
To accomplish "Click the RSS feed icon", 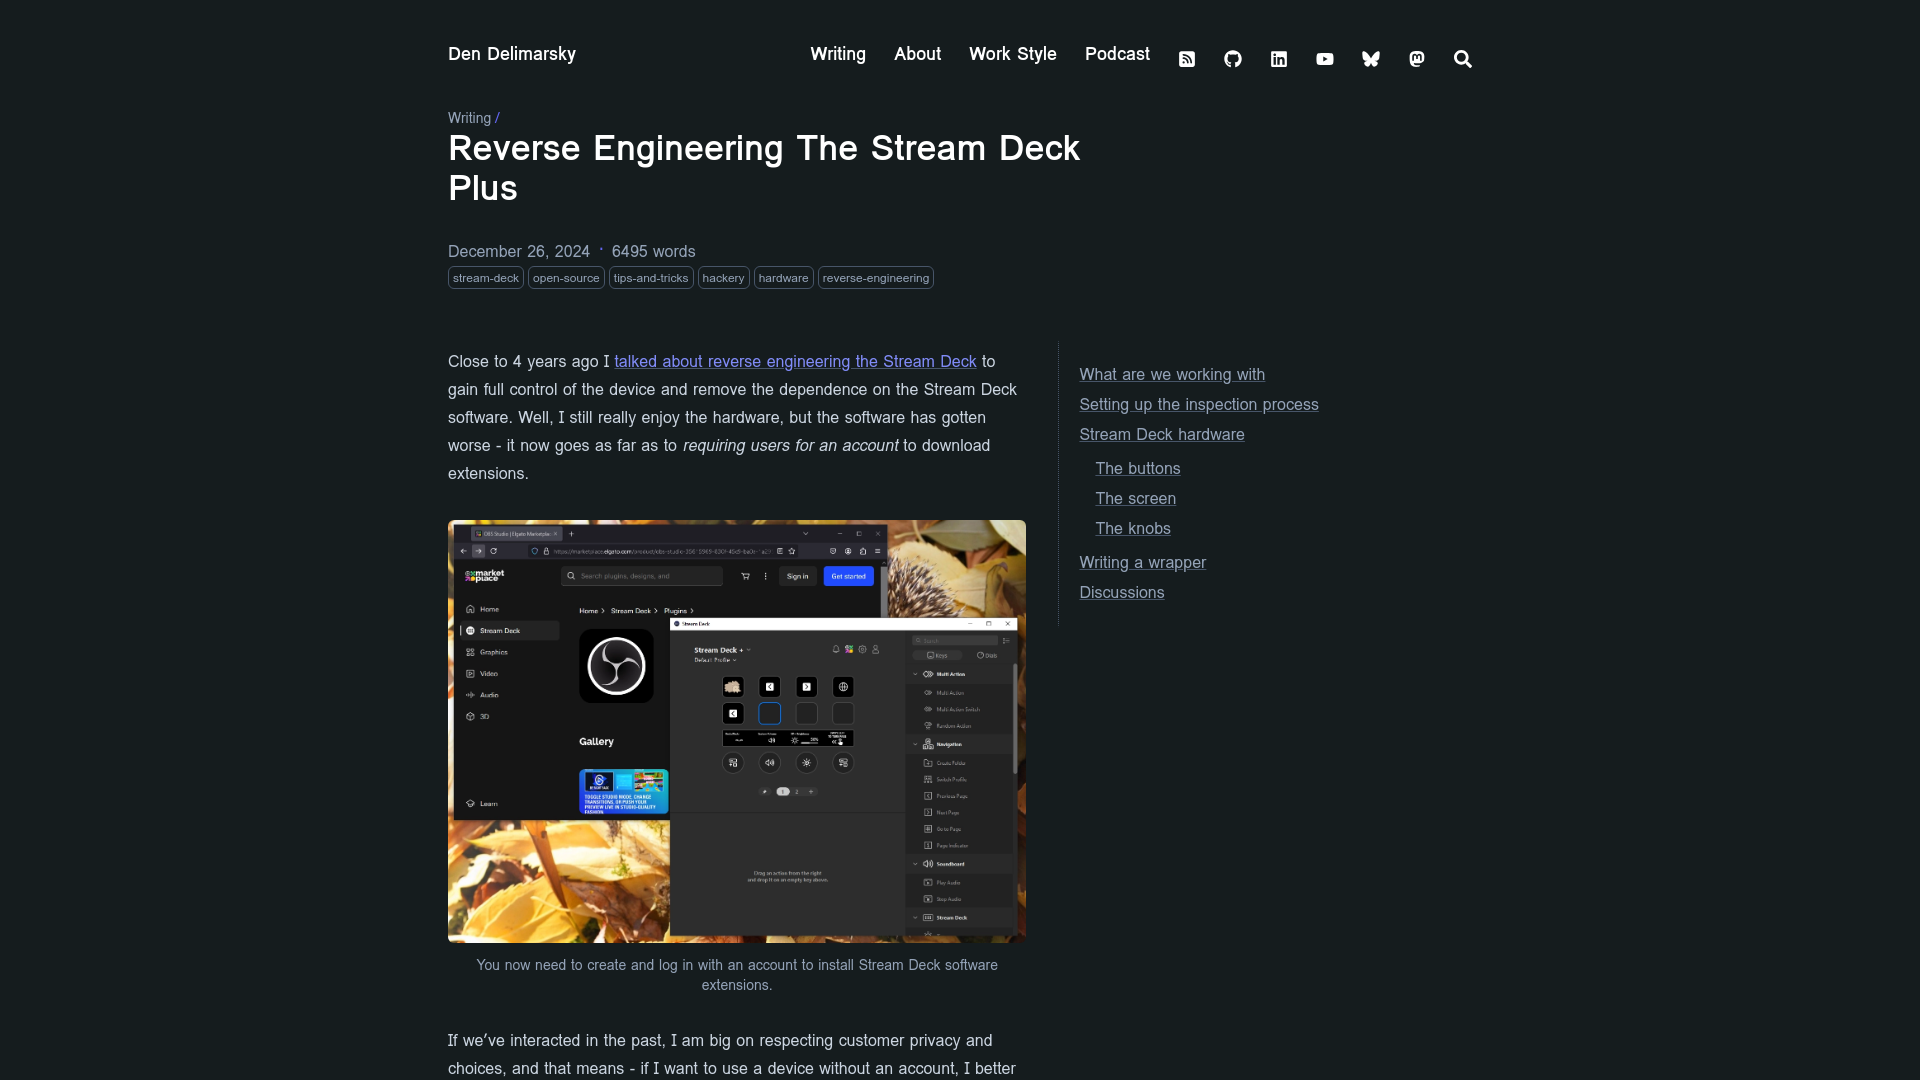I will (1187, 58).
